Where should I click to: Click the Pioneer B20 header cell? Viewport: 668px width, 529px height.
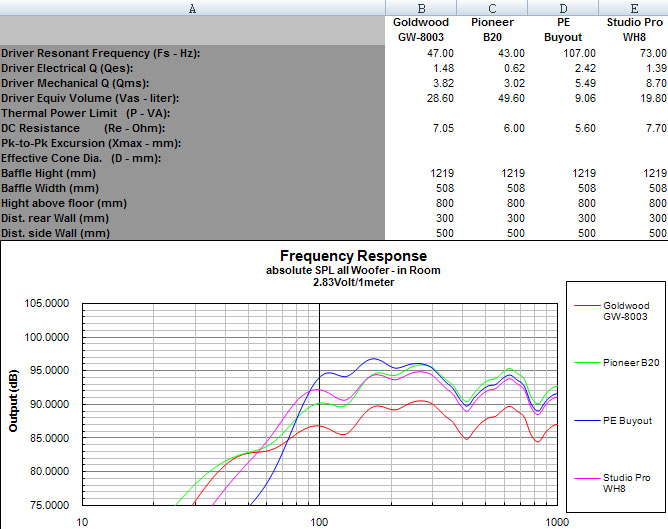pyautogui.click(x=492, y=30)
